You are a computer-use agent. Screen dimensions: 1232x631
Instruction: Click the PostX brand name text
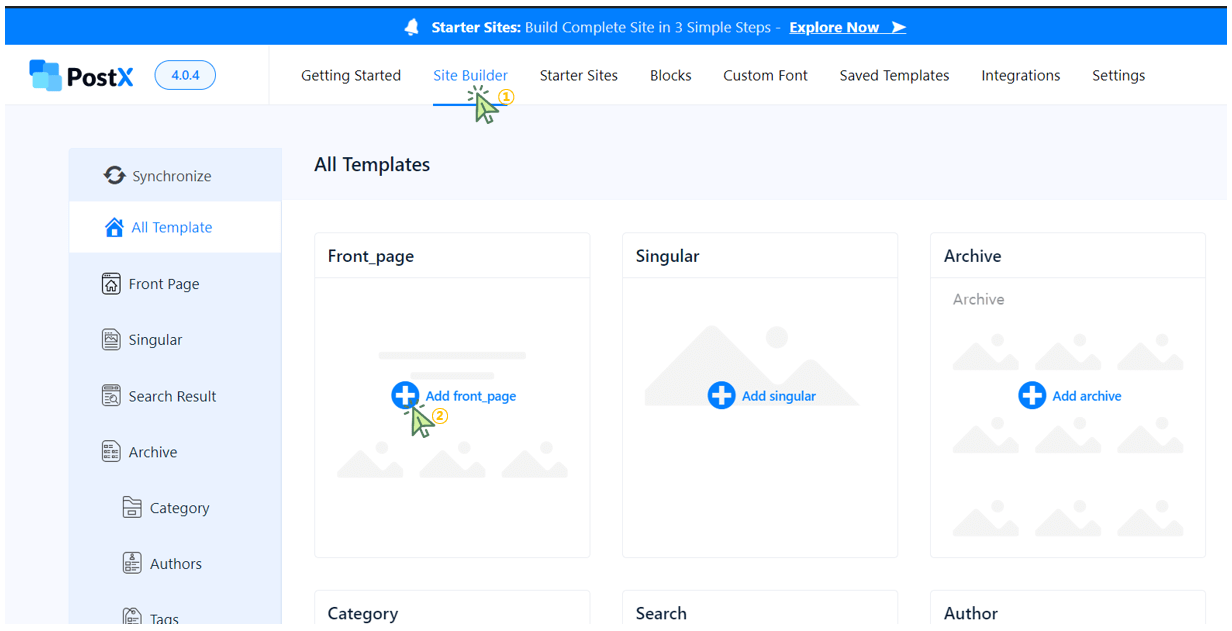pyautogui.click(x=100, y=76)
